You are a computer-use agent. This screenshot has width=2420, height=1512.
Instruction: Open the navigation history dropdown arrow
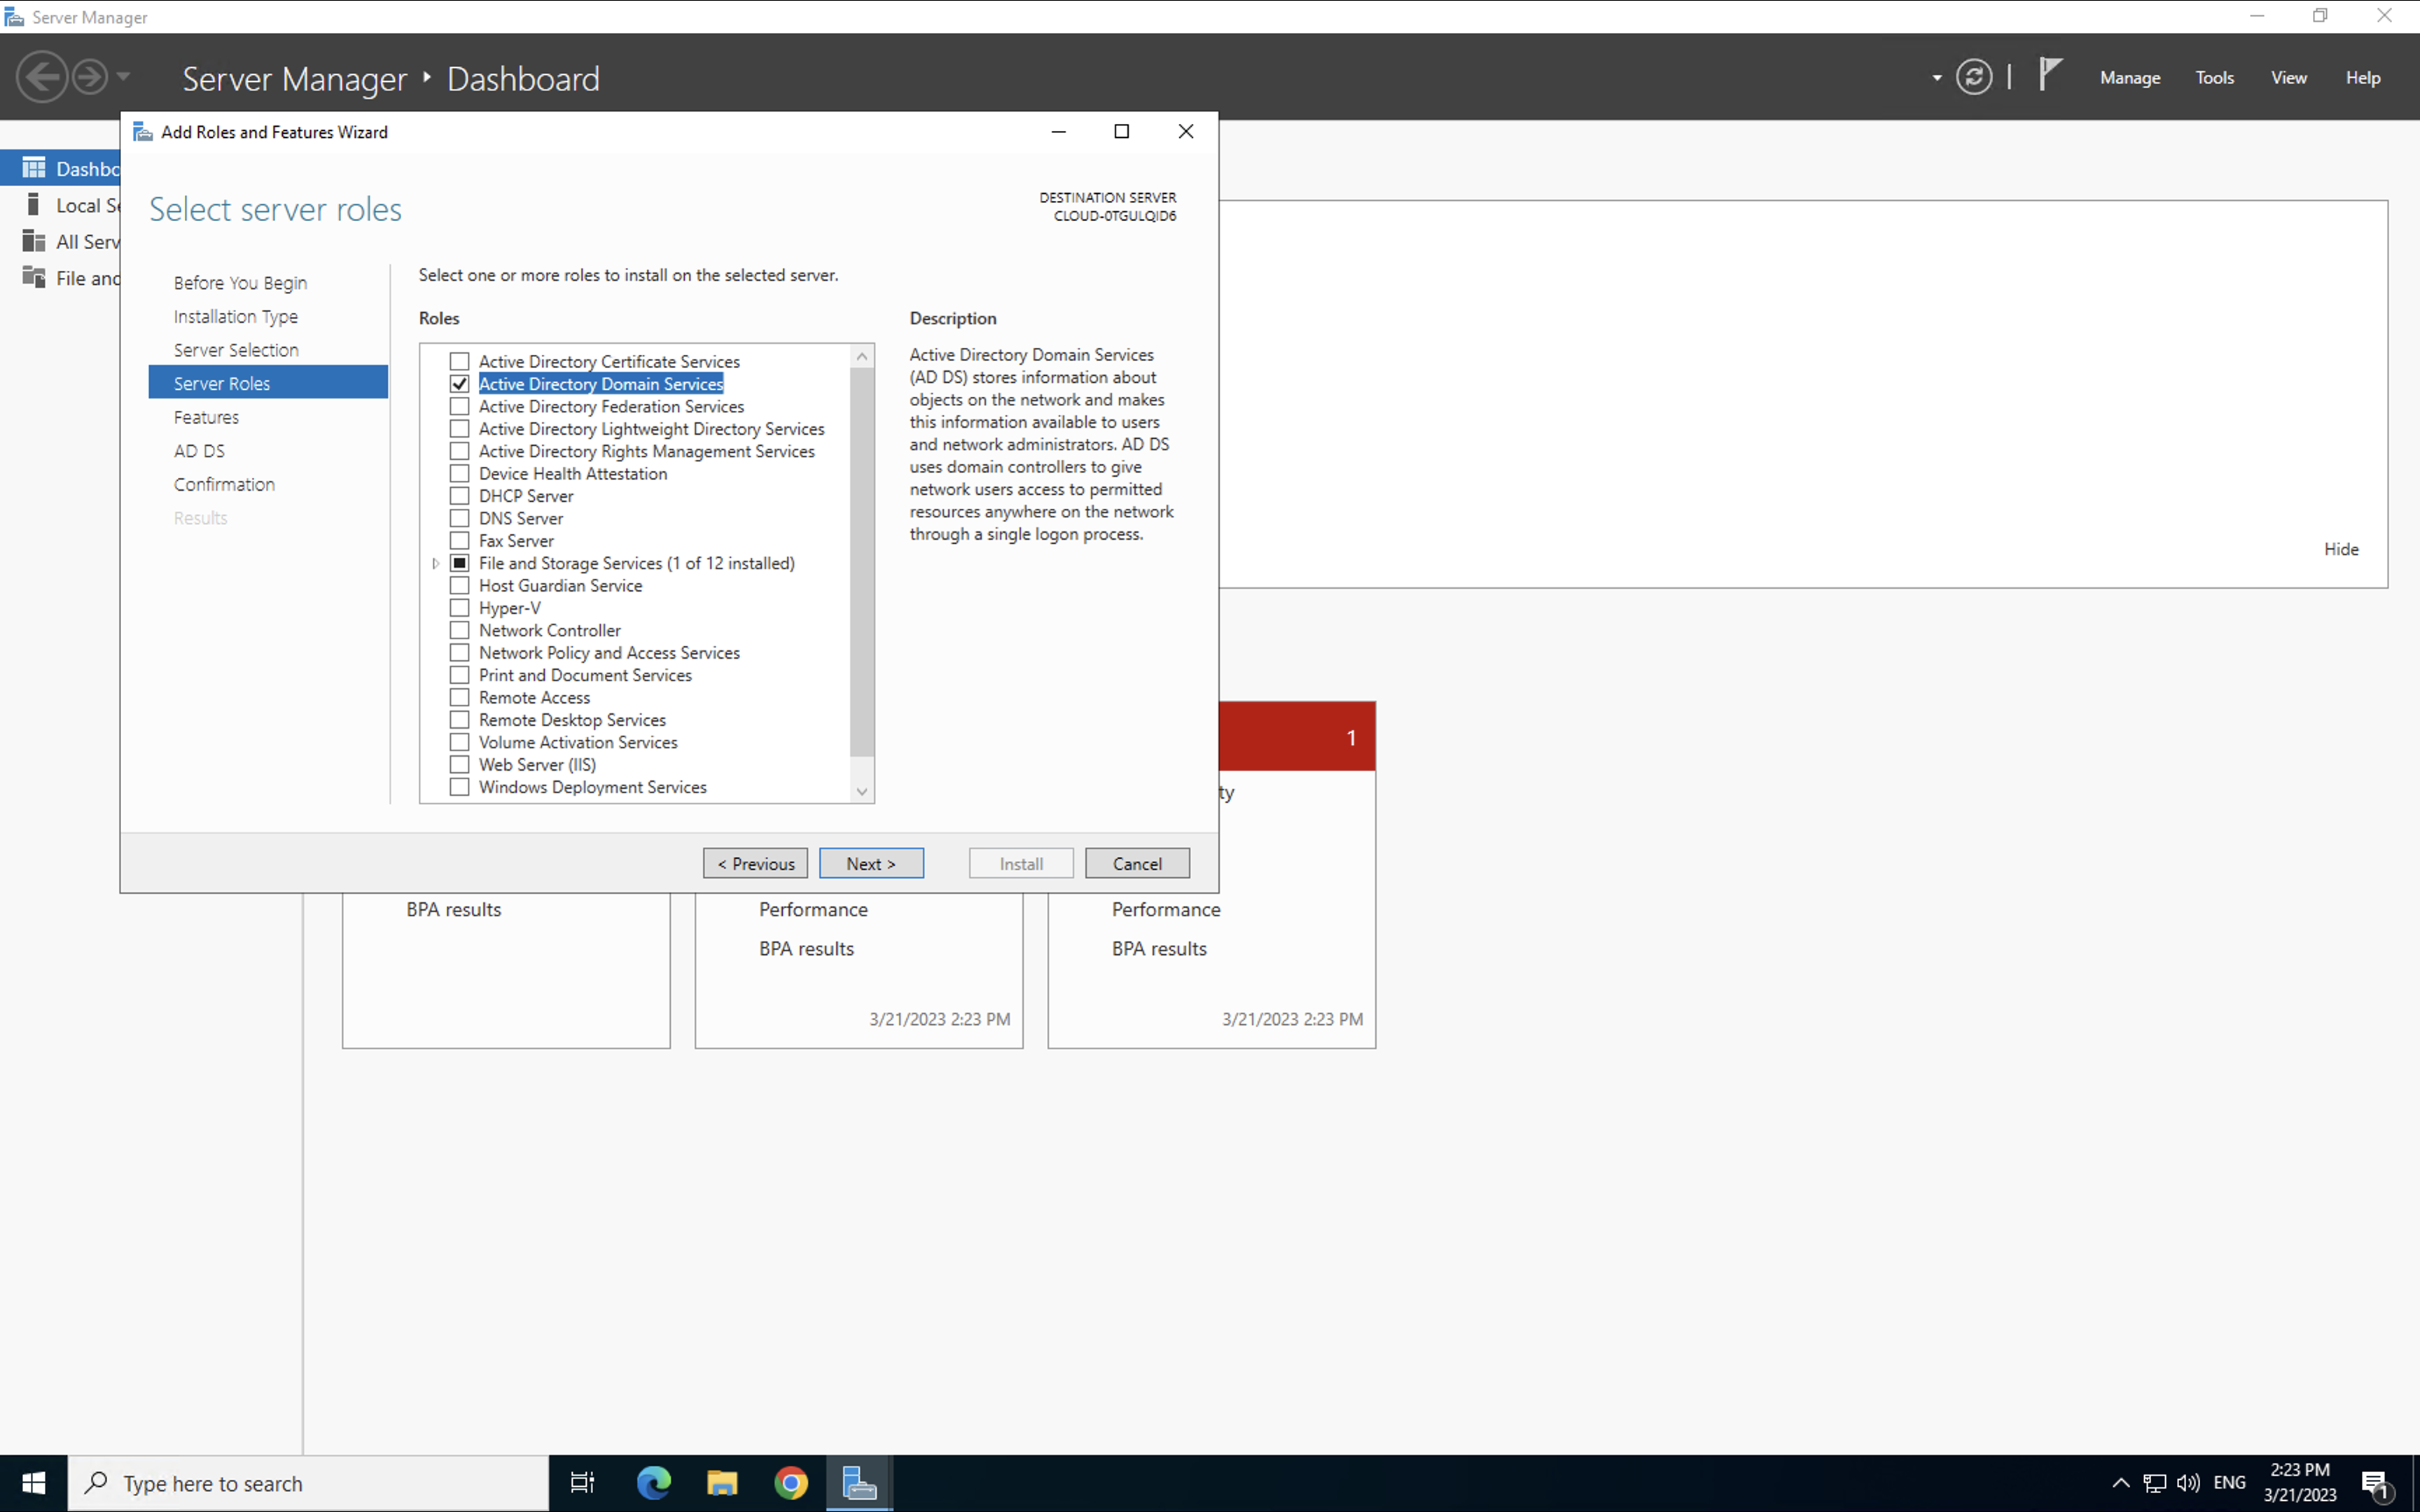(x=123, y=77)
